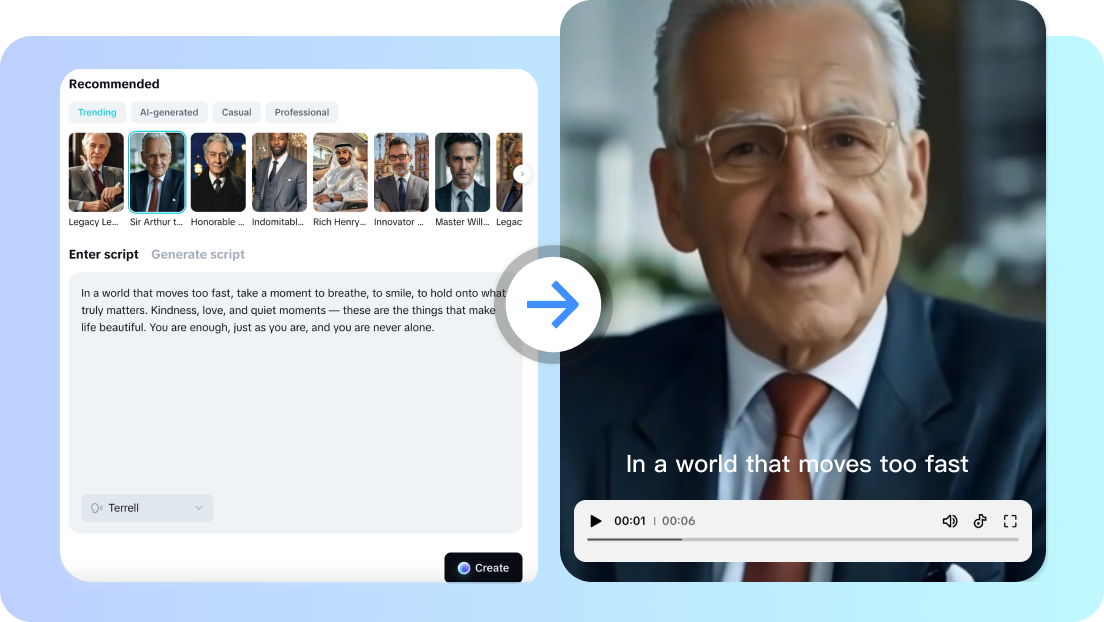
Task: Select the Casual filter tab
Action: pos(237,112)
